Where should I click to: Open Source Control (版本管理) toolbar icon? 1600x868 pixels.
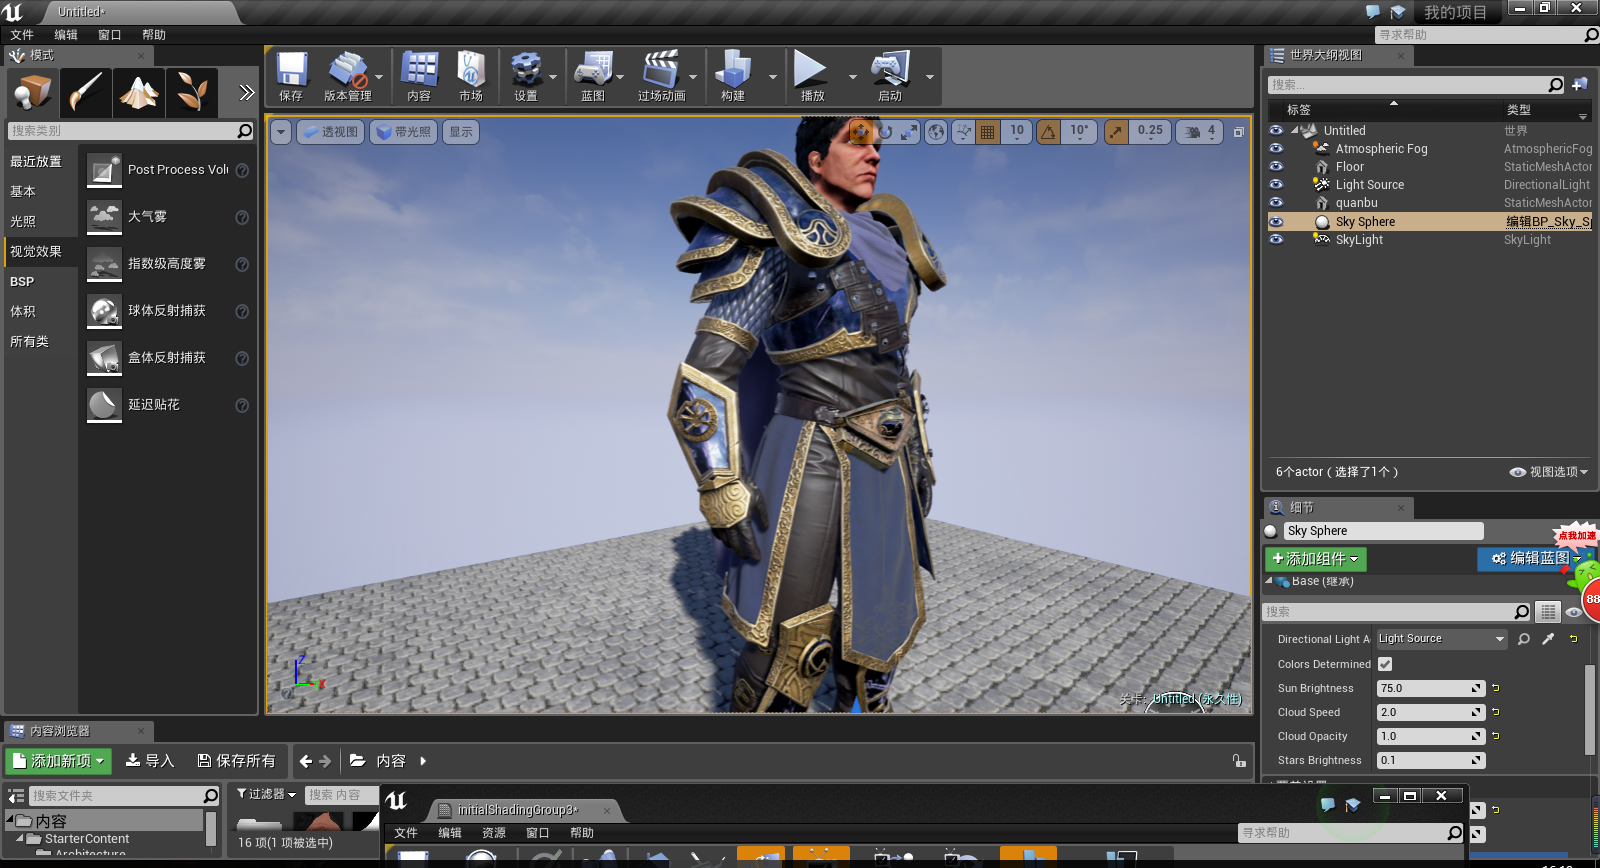point(347,76)
